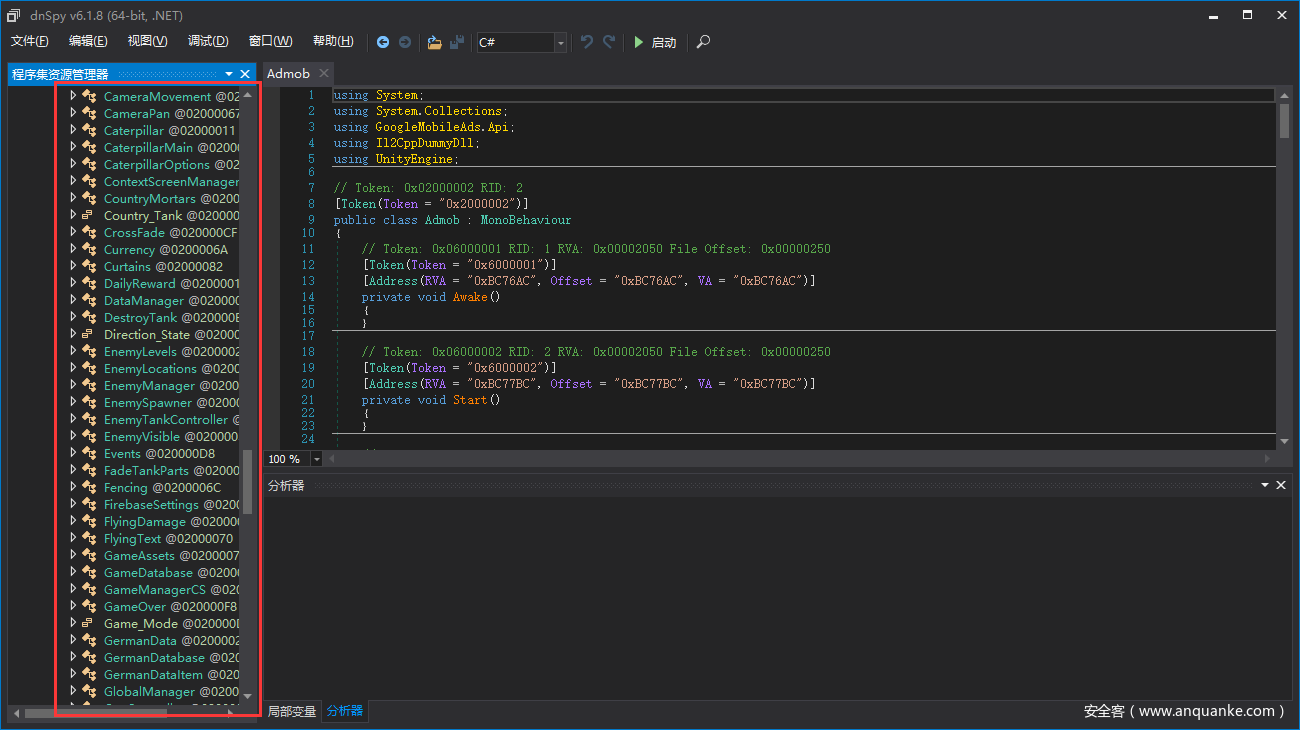Screen dimensions: 1300x730
Task: Expand the EnemyManager tree node
Action: (x=73, y=385)
